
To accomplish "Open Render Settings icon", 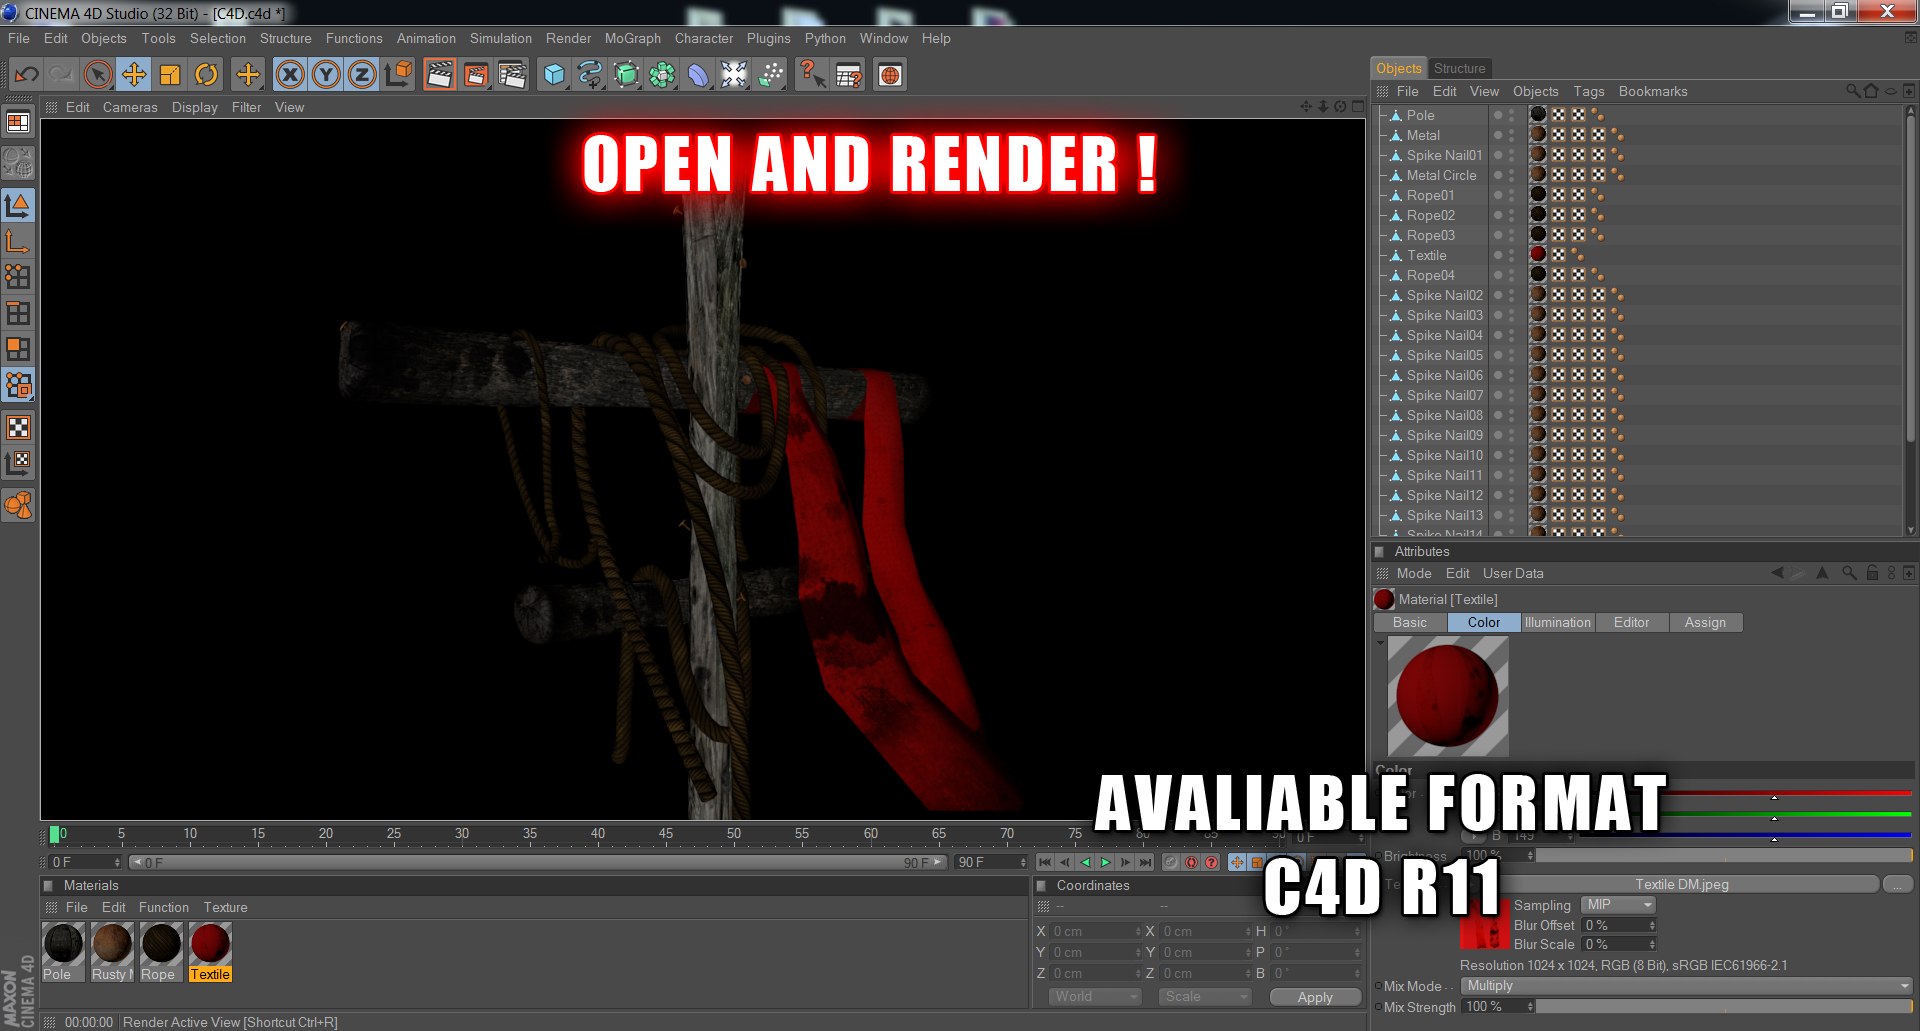I will click(x=512, y=74).
